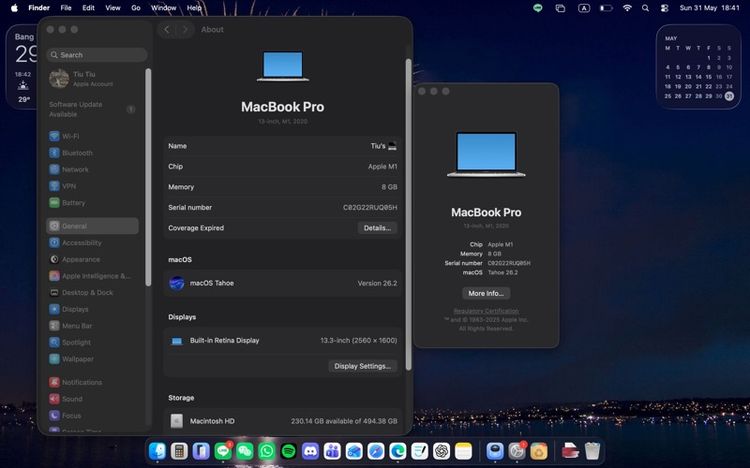The width and height of the screenshot is (750, 468).
Task: Launch Discord from the Dock
Action: [x=310, y=451]
